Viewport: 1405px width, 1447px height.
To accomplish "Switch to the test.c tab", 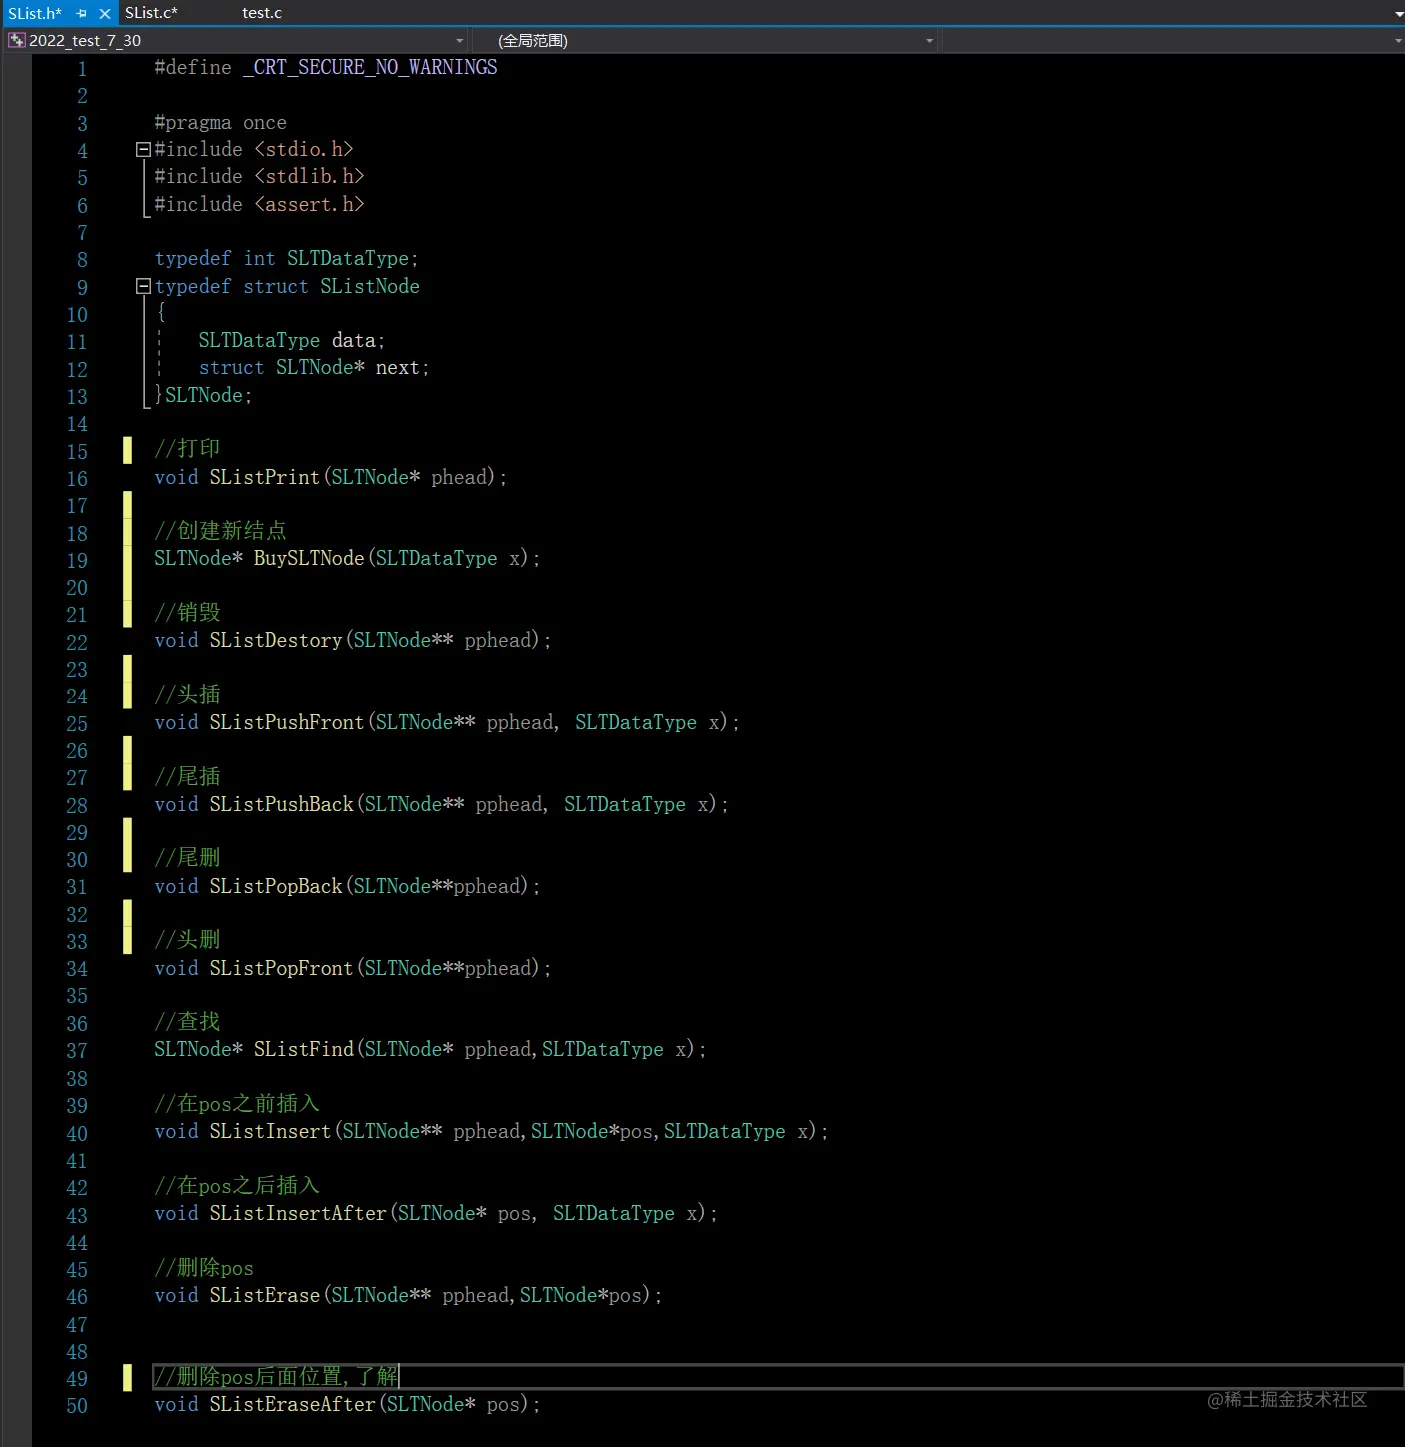I will (x=261, y=13).
